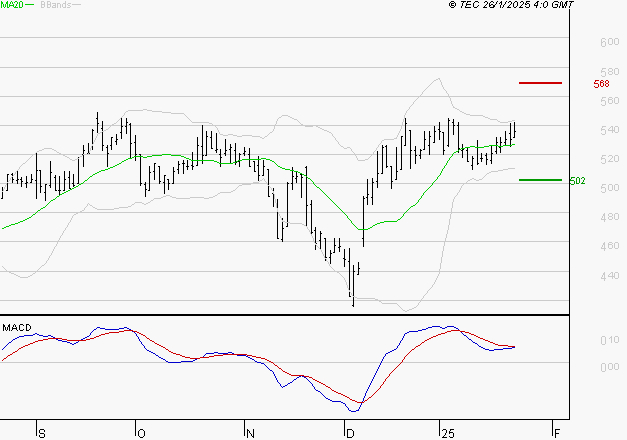The width and height of the screenshot is (627, 440).
Task: Click the 460 price axis label
Action: point(610,246)
